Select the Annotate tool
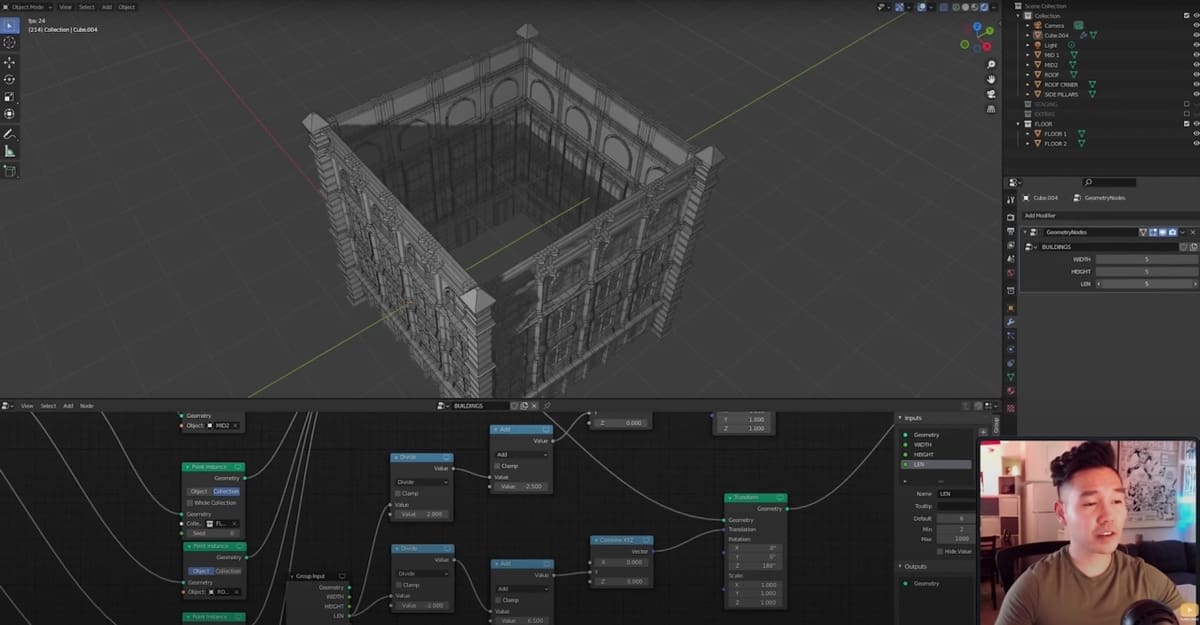Image resolution: width=1200 pixels, height=625 pixels. pyautogui.click(x=9, y=133)
